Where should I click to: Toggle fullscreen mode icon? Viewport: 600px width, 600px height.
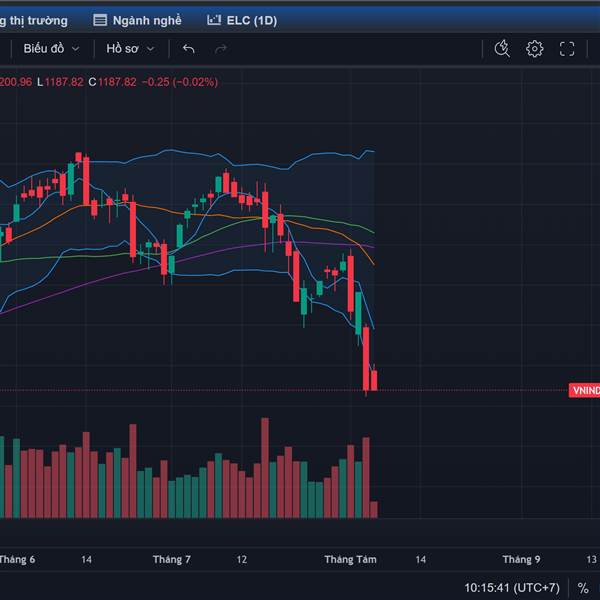[567, 49]
